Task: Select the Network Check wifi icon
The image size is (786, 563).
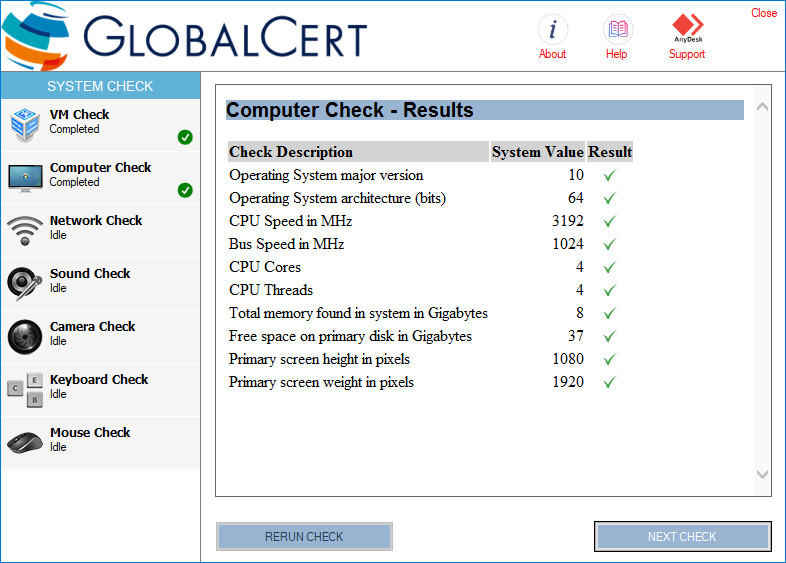Action: point(24,231)
